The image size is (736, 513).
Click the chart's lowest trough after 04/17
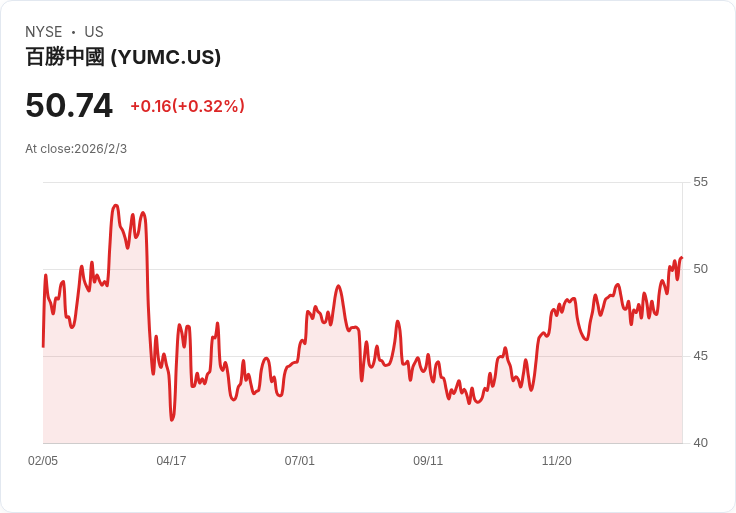pos(172,420)
